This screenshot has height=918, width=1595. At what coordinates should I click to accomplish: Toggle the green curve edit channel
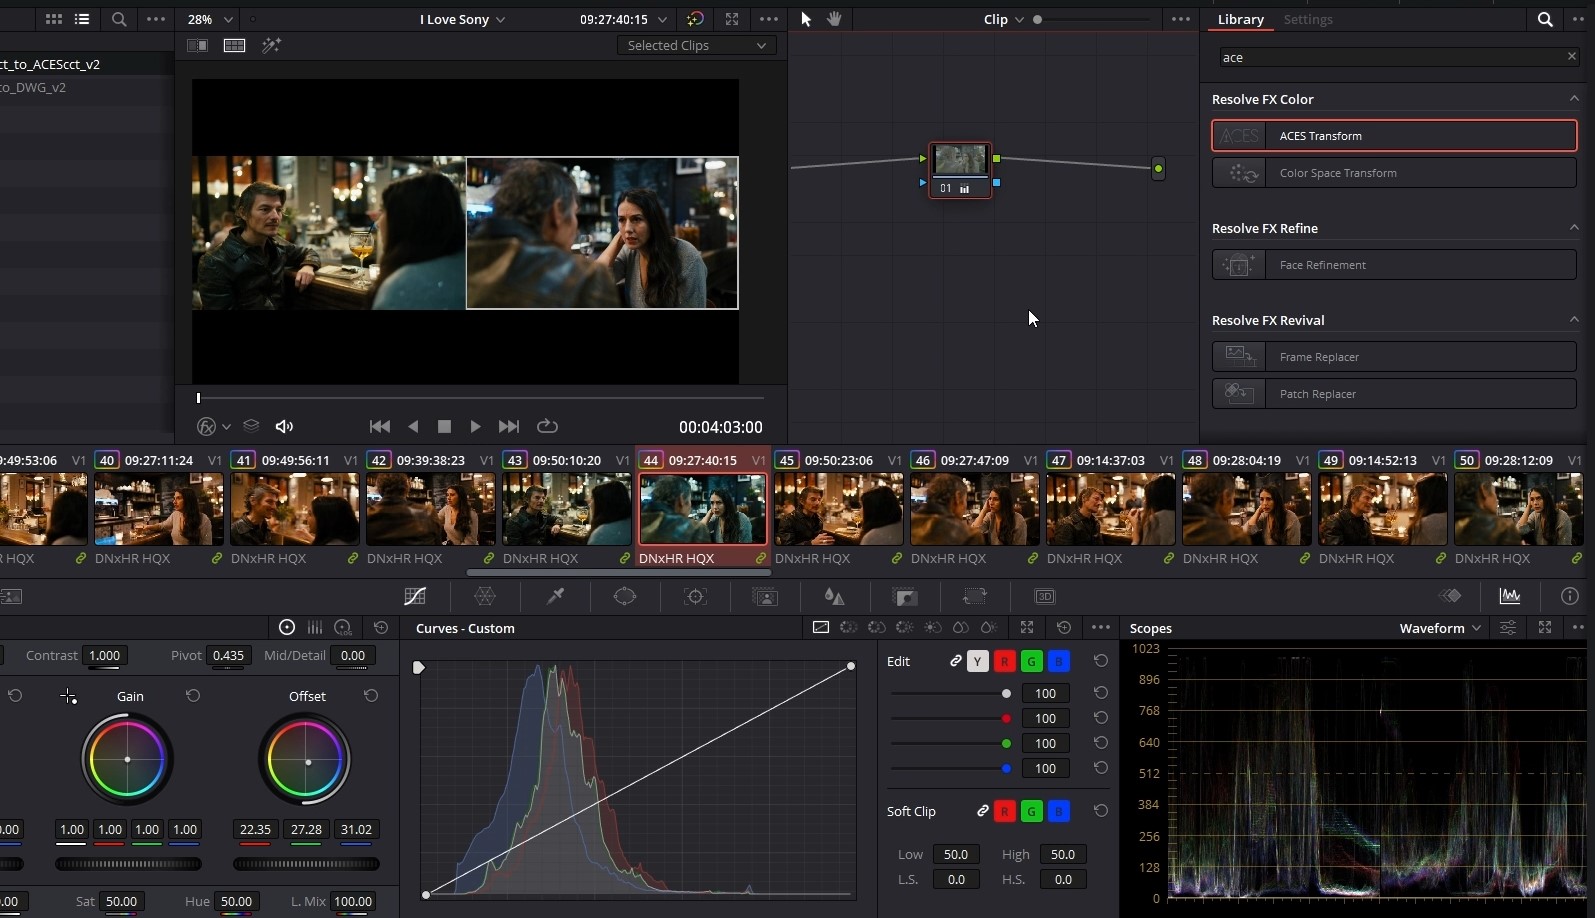1032,661
